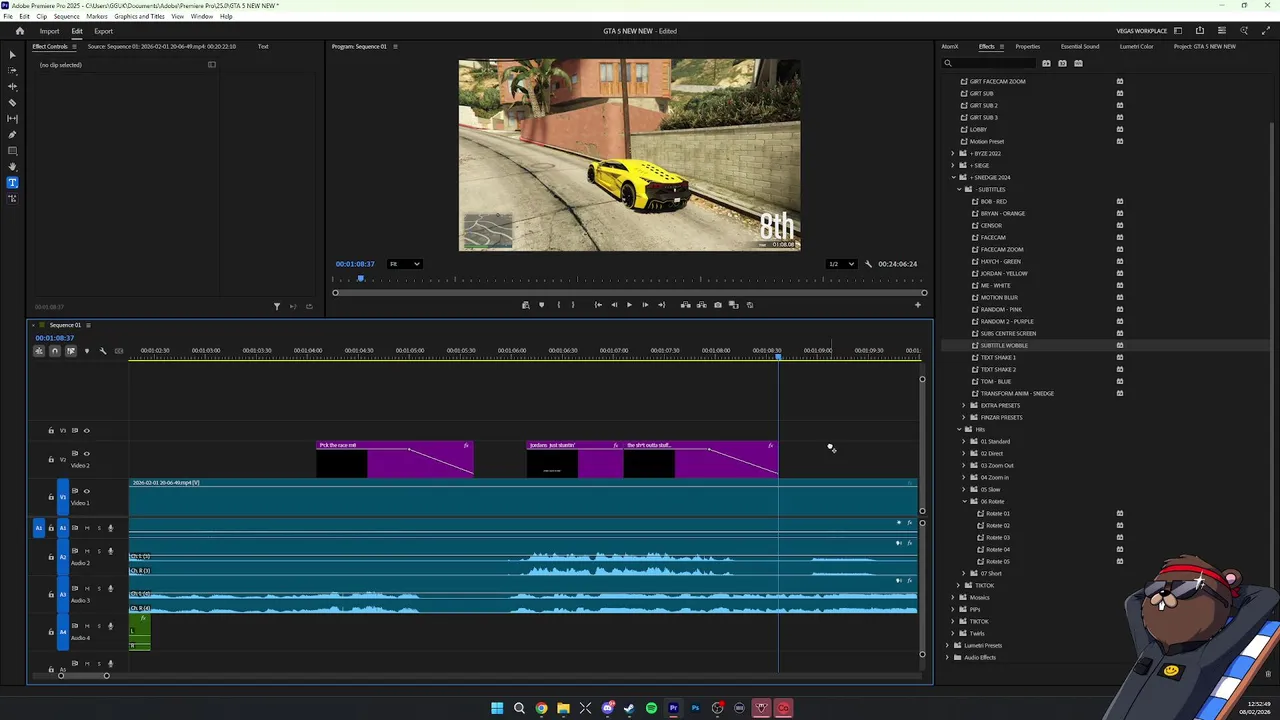Toggle track targeting for A4

(x=62, y=632)
